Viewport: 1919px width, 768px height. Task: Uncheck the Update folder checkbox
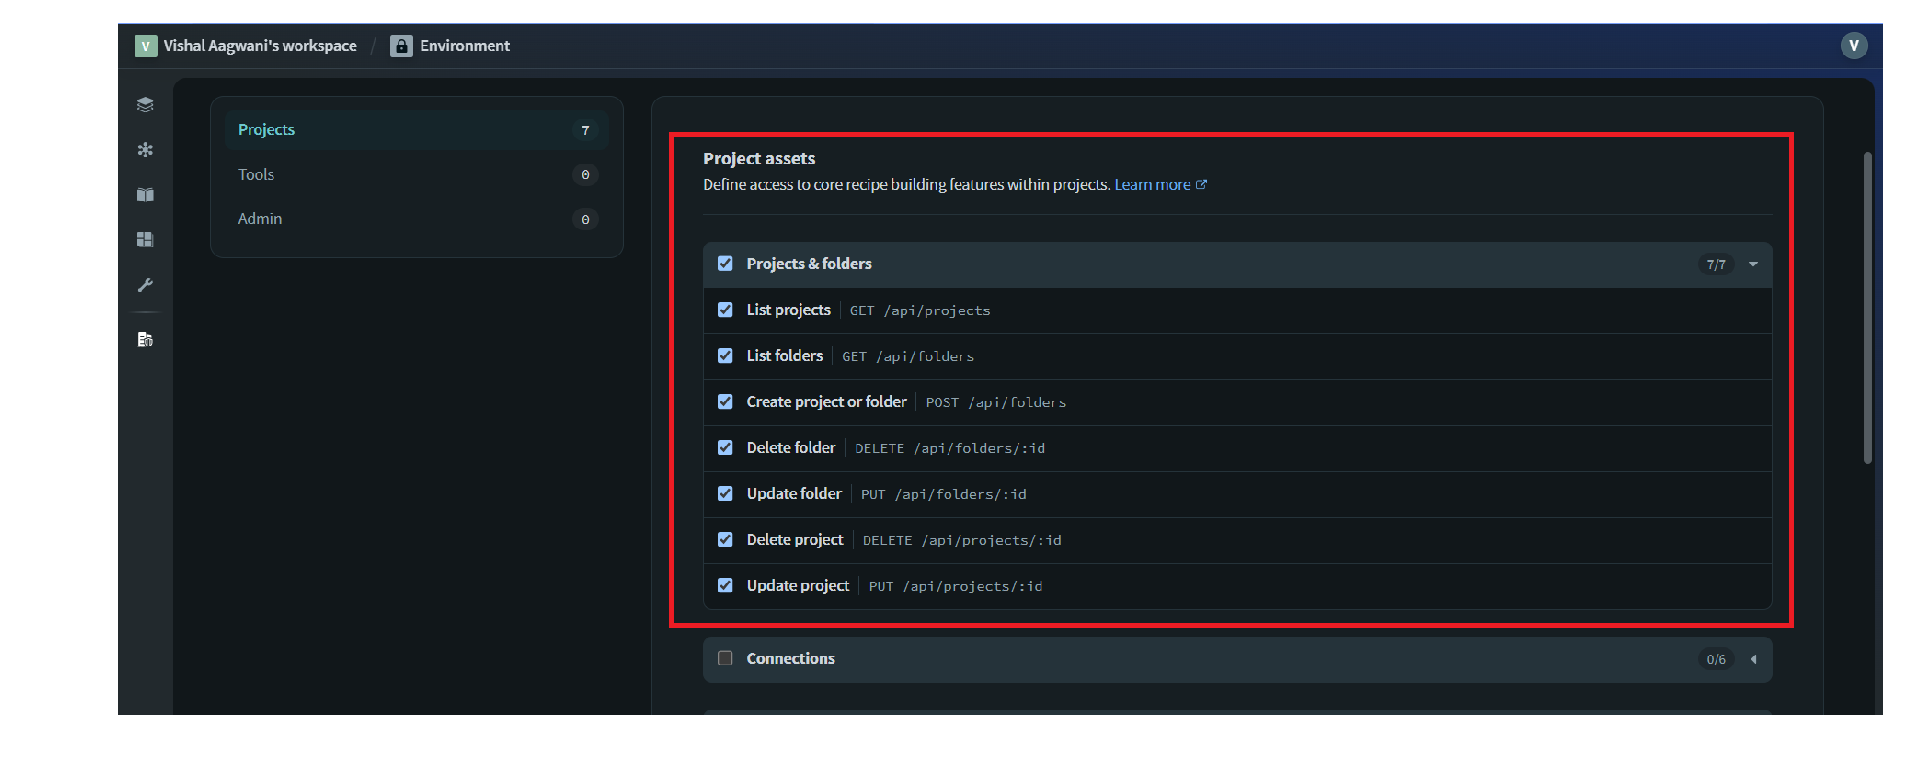coord(725,494)
